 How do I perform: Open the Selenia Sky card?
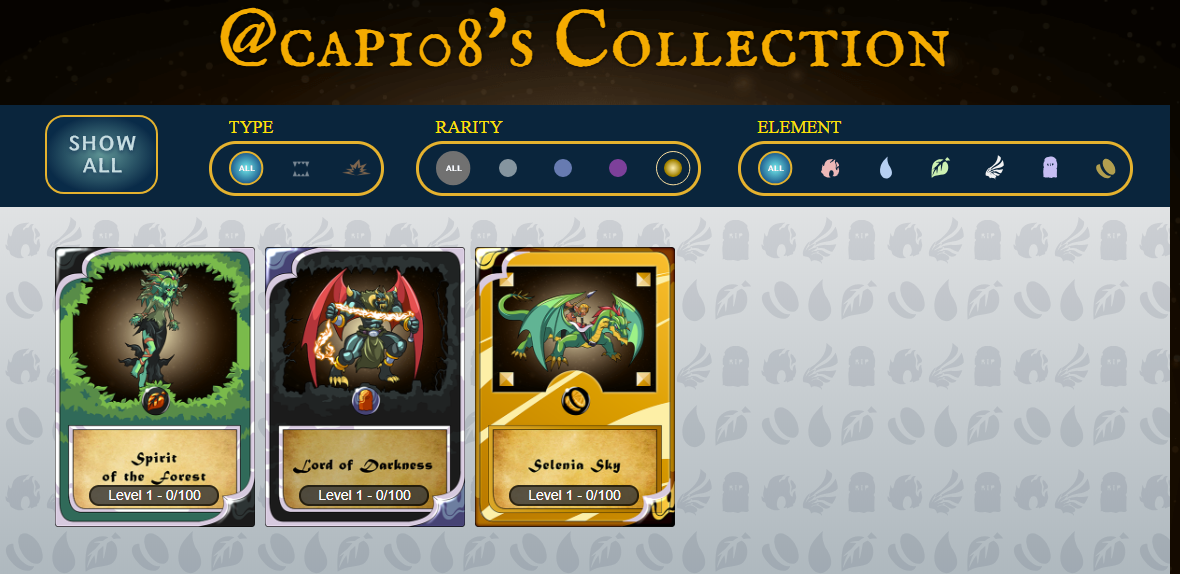click(x=575, y=387)
